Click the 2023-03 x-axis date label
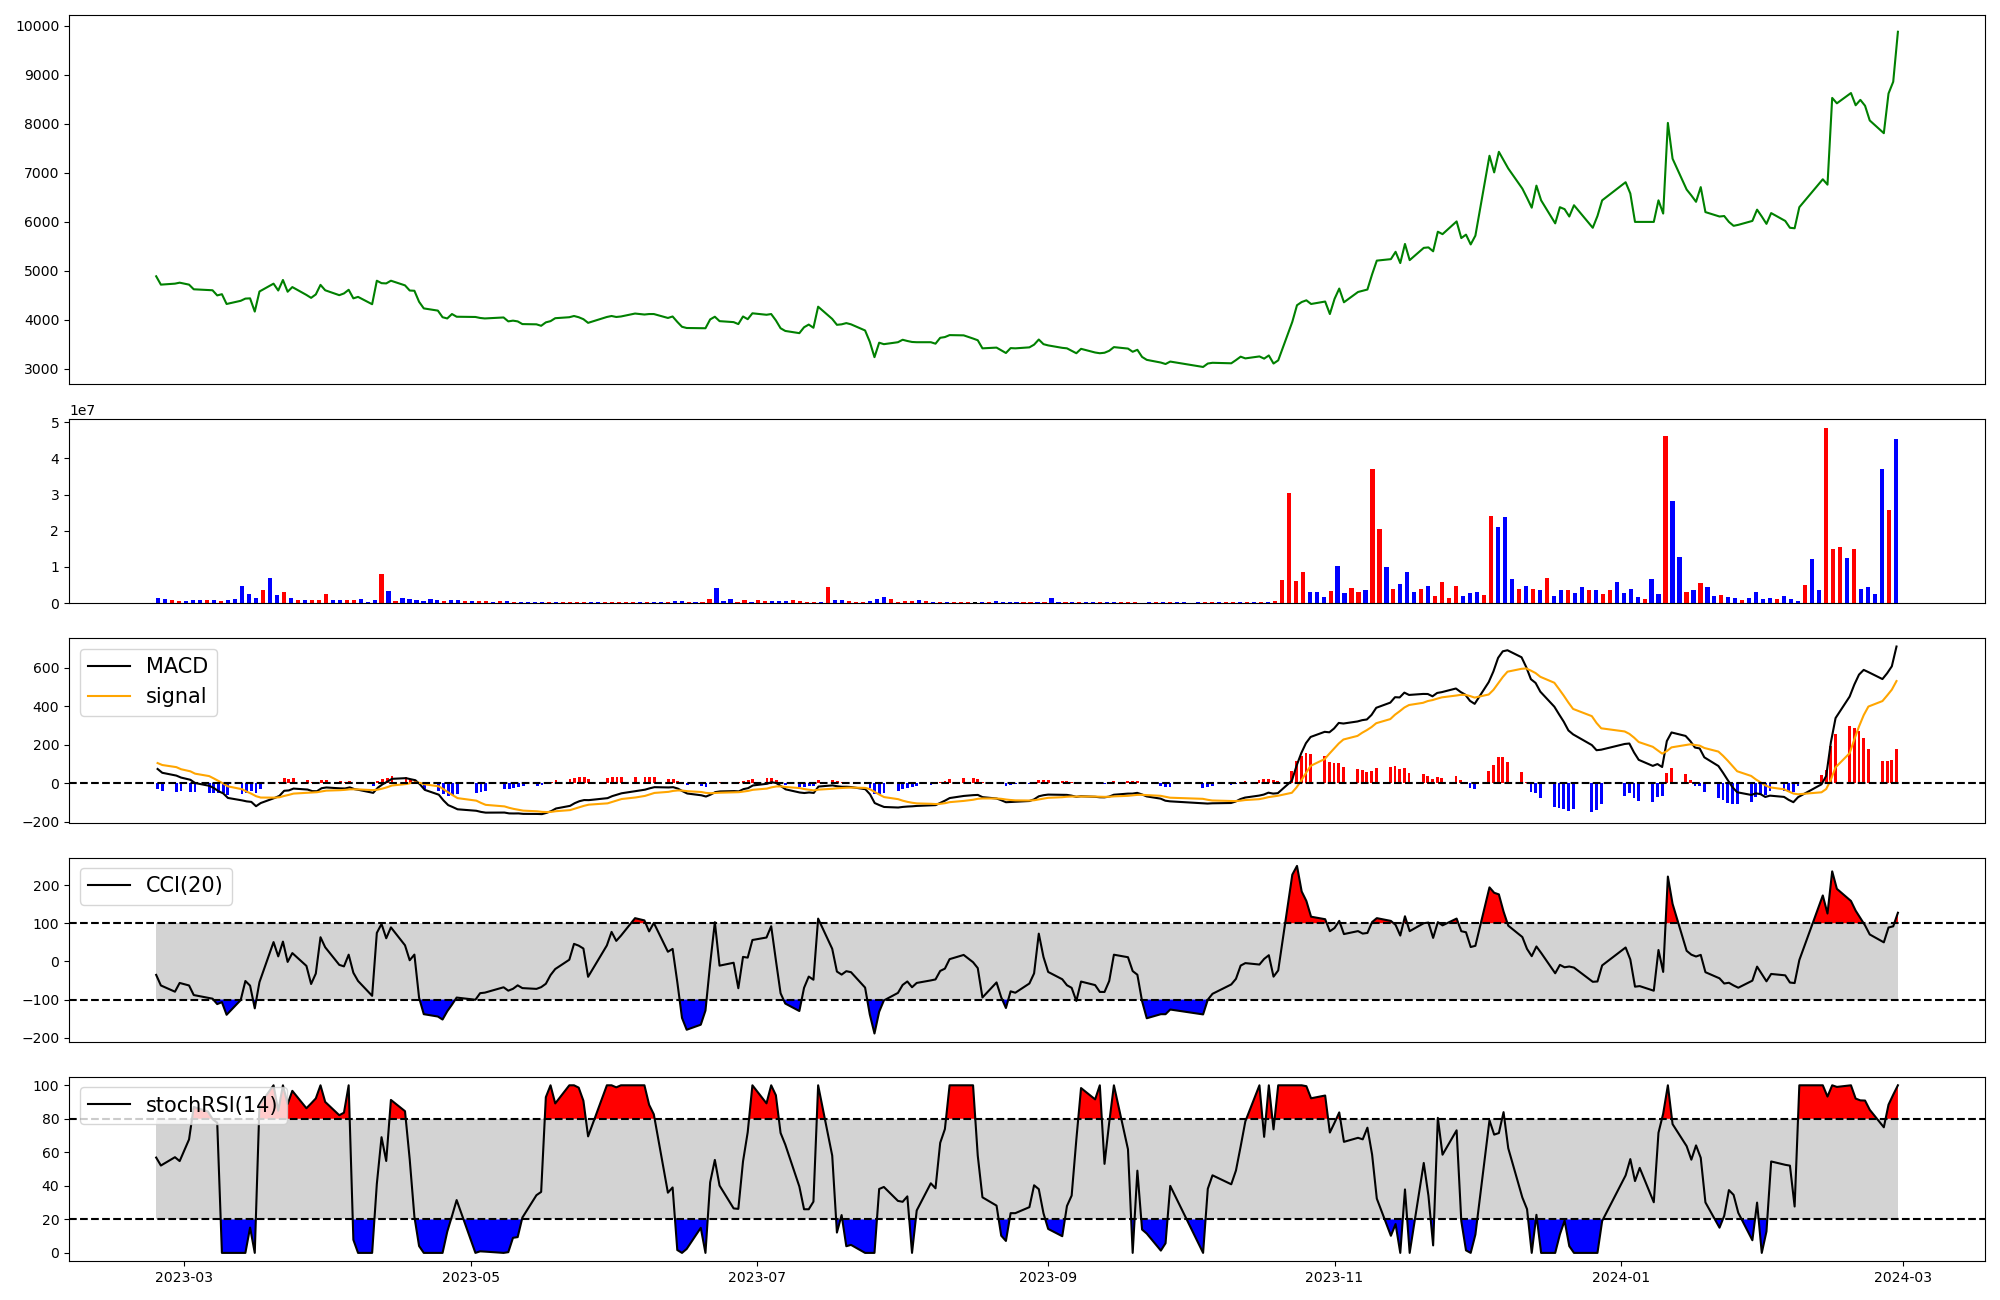The image size is (2000, 1300). tap(184, 1276)
